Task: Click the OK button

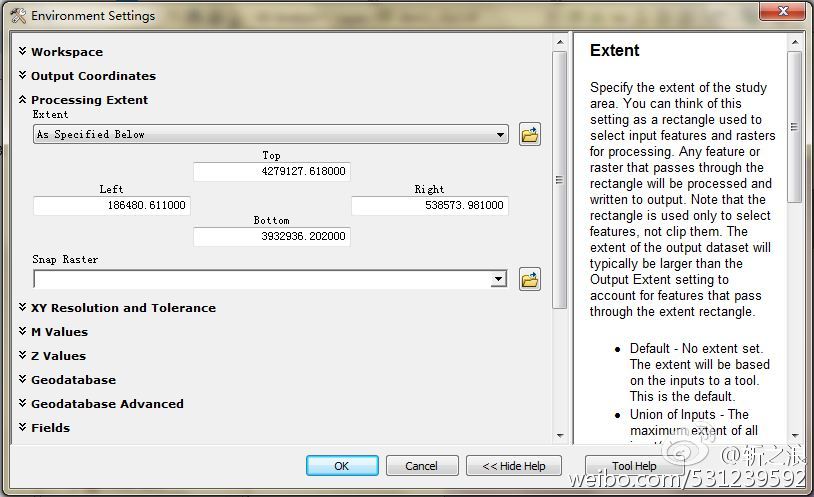Action: coord(342,466)
